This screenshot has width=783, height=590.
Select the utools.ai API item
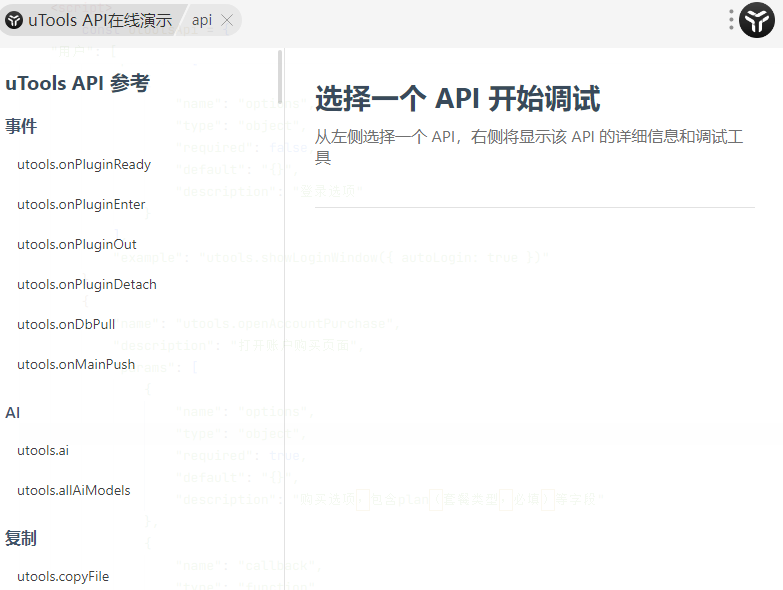43,450
